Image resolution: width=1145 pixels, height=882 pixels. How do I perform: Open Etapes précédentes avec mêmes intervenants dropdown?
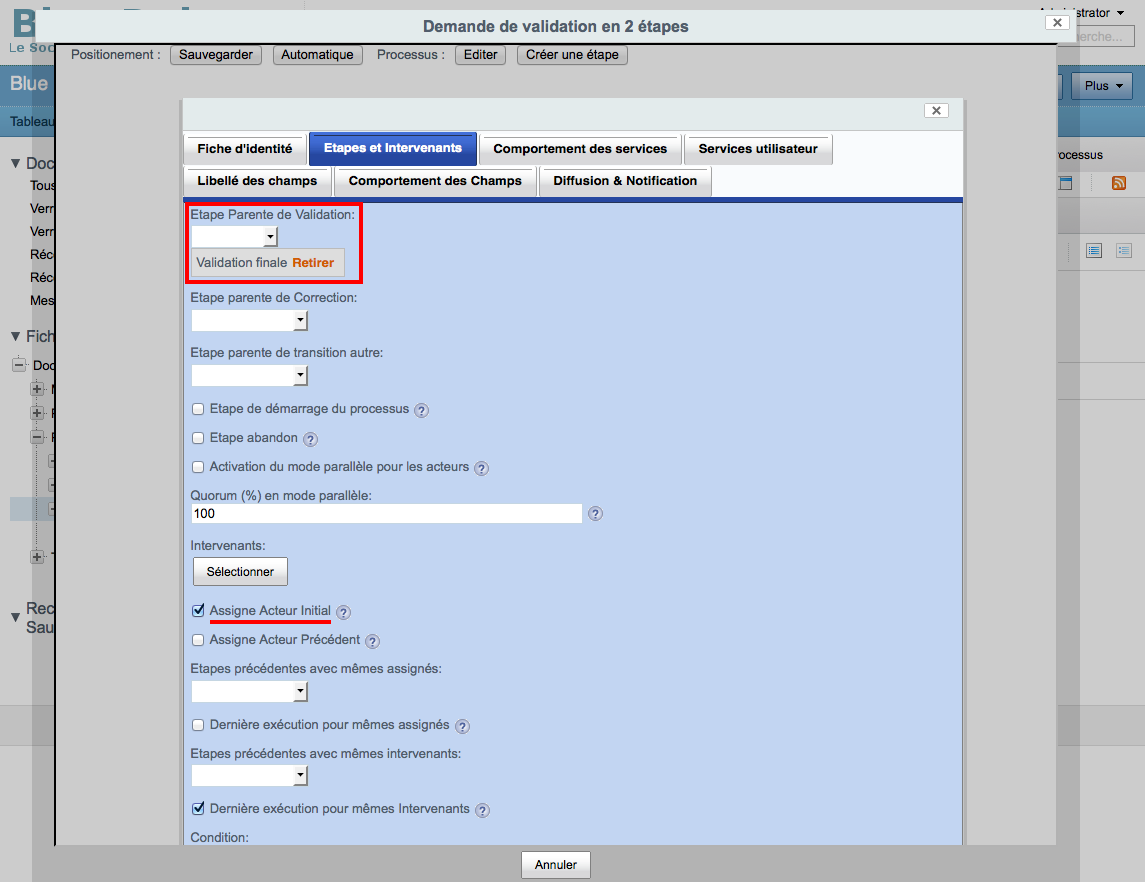(249, 775)
